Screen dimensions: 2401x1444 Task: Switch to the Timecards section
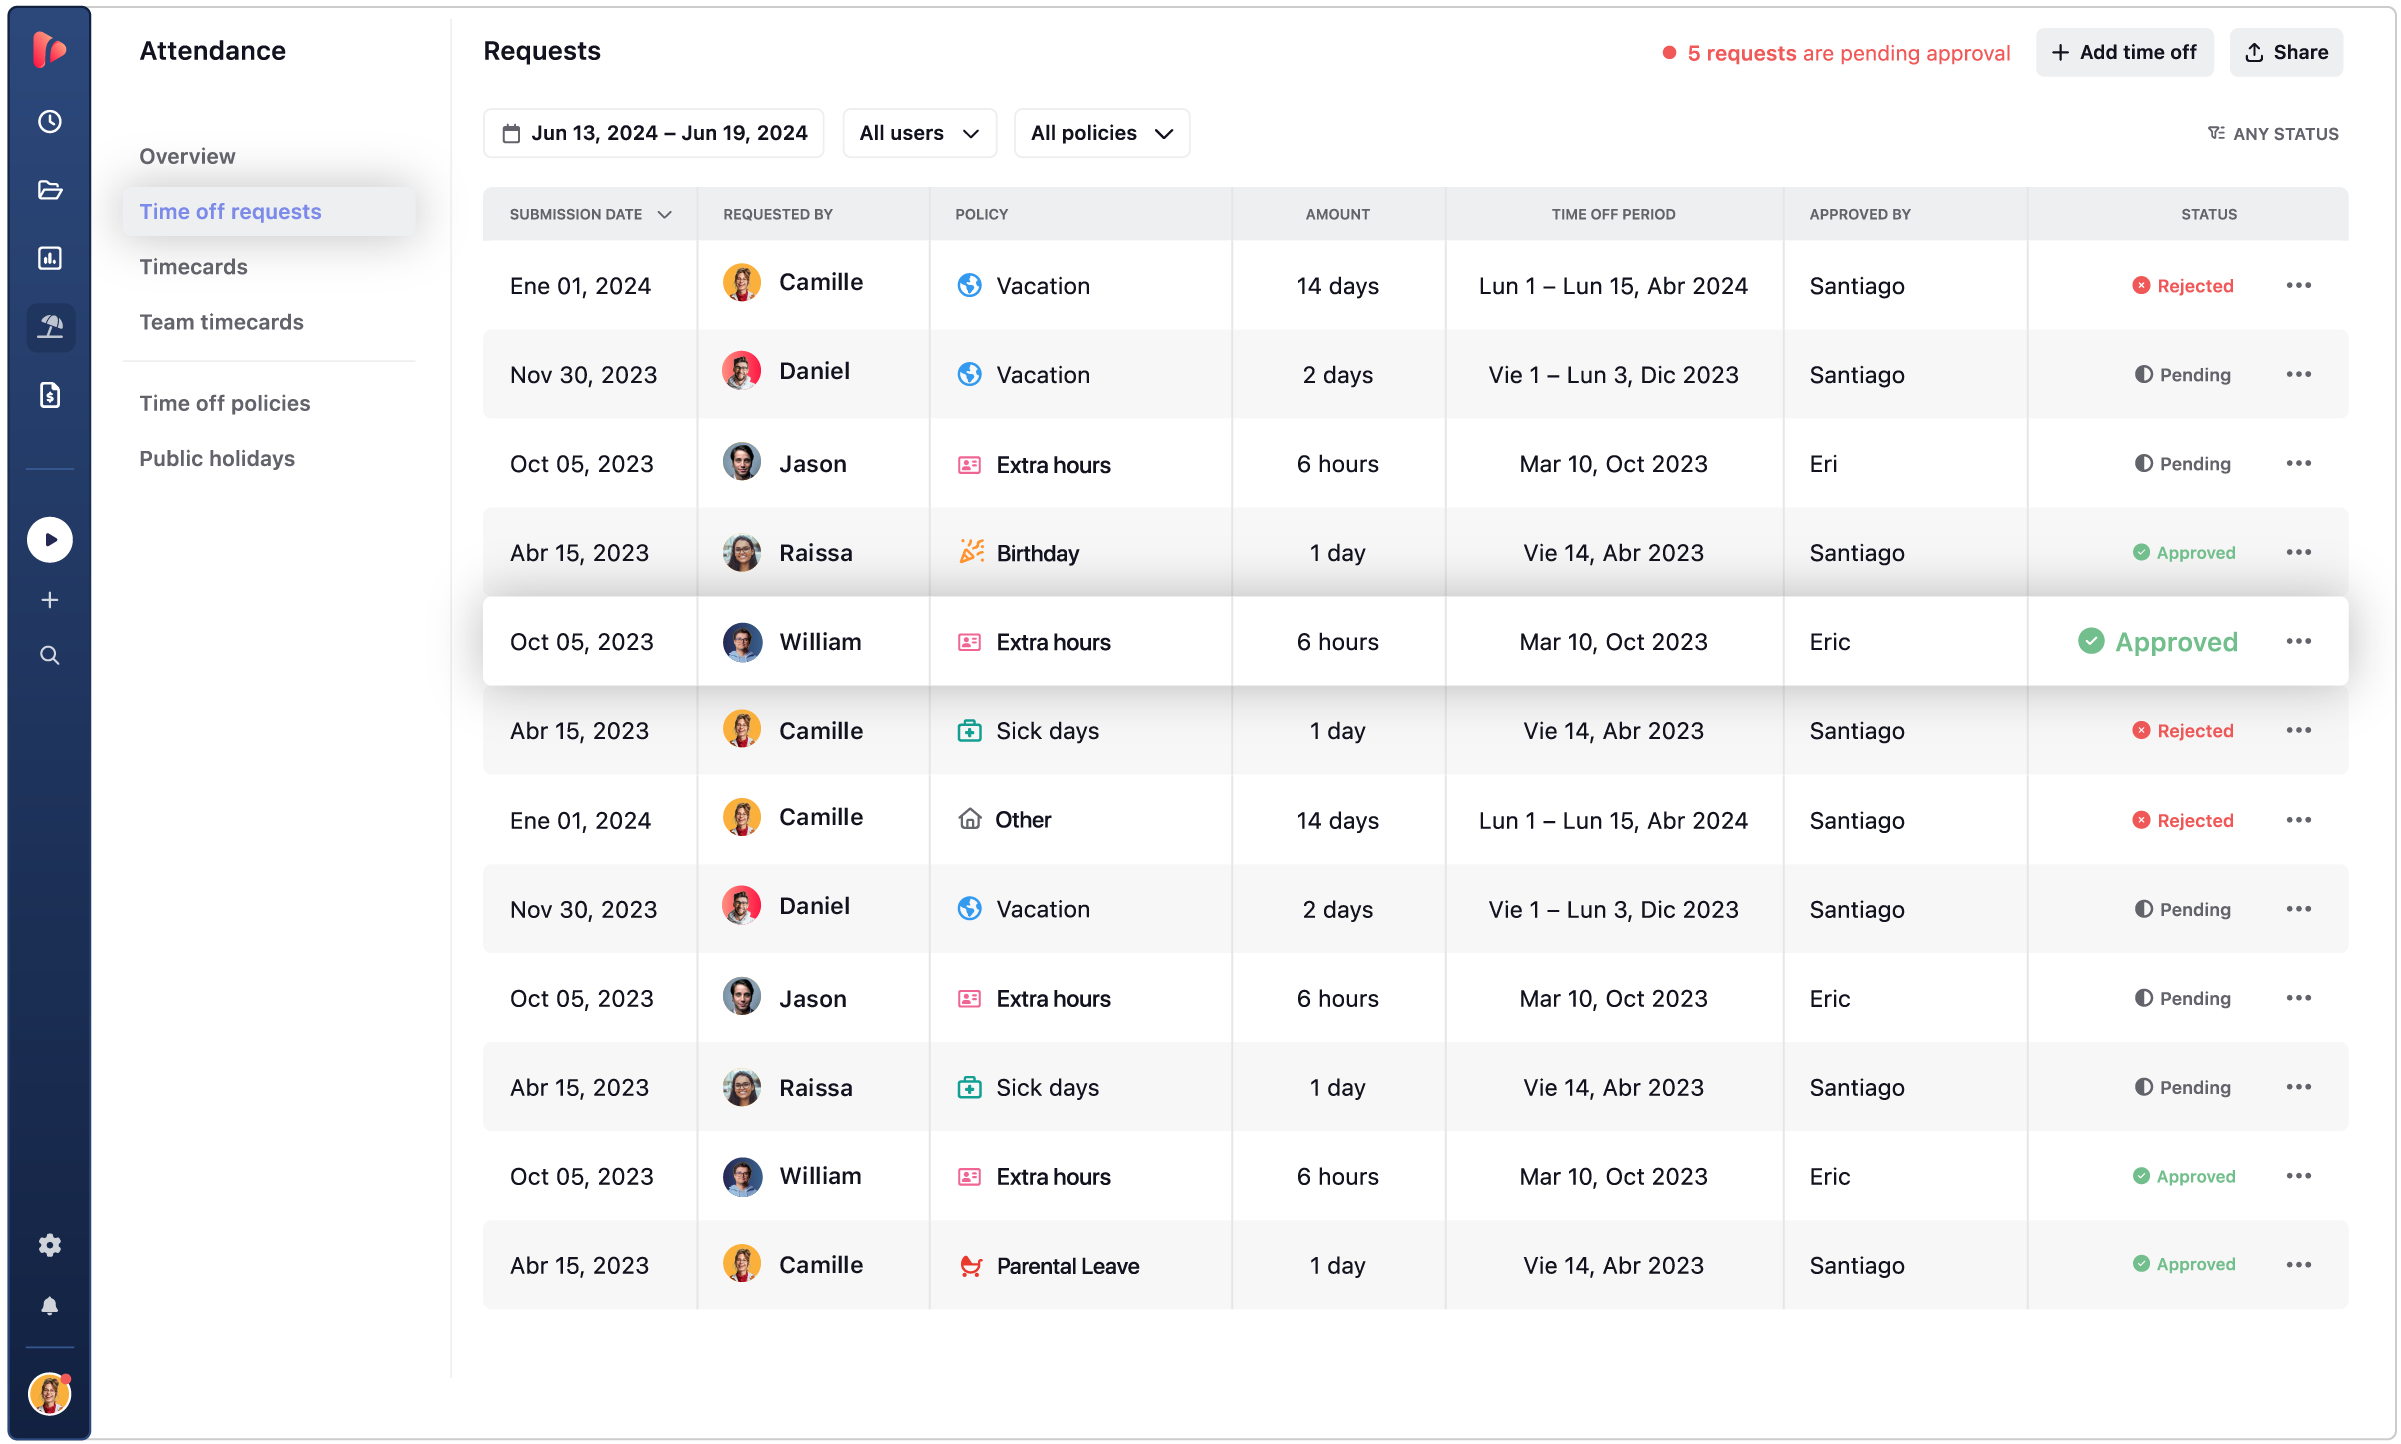(x=193, y=267)
